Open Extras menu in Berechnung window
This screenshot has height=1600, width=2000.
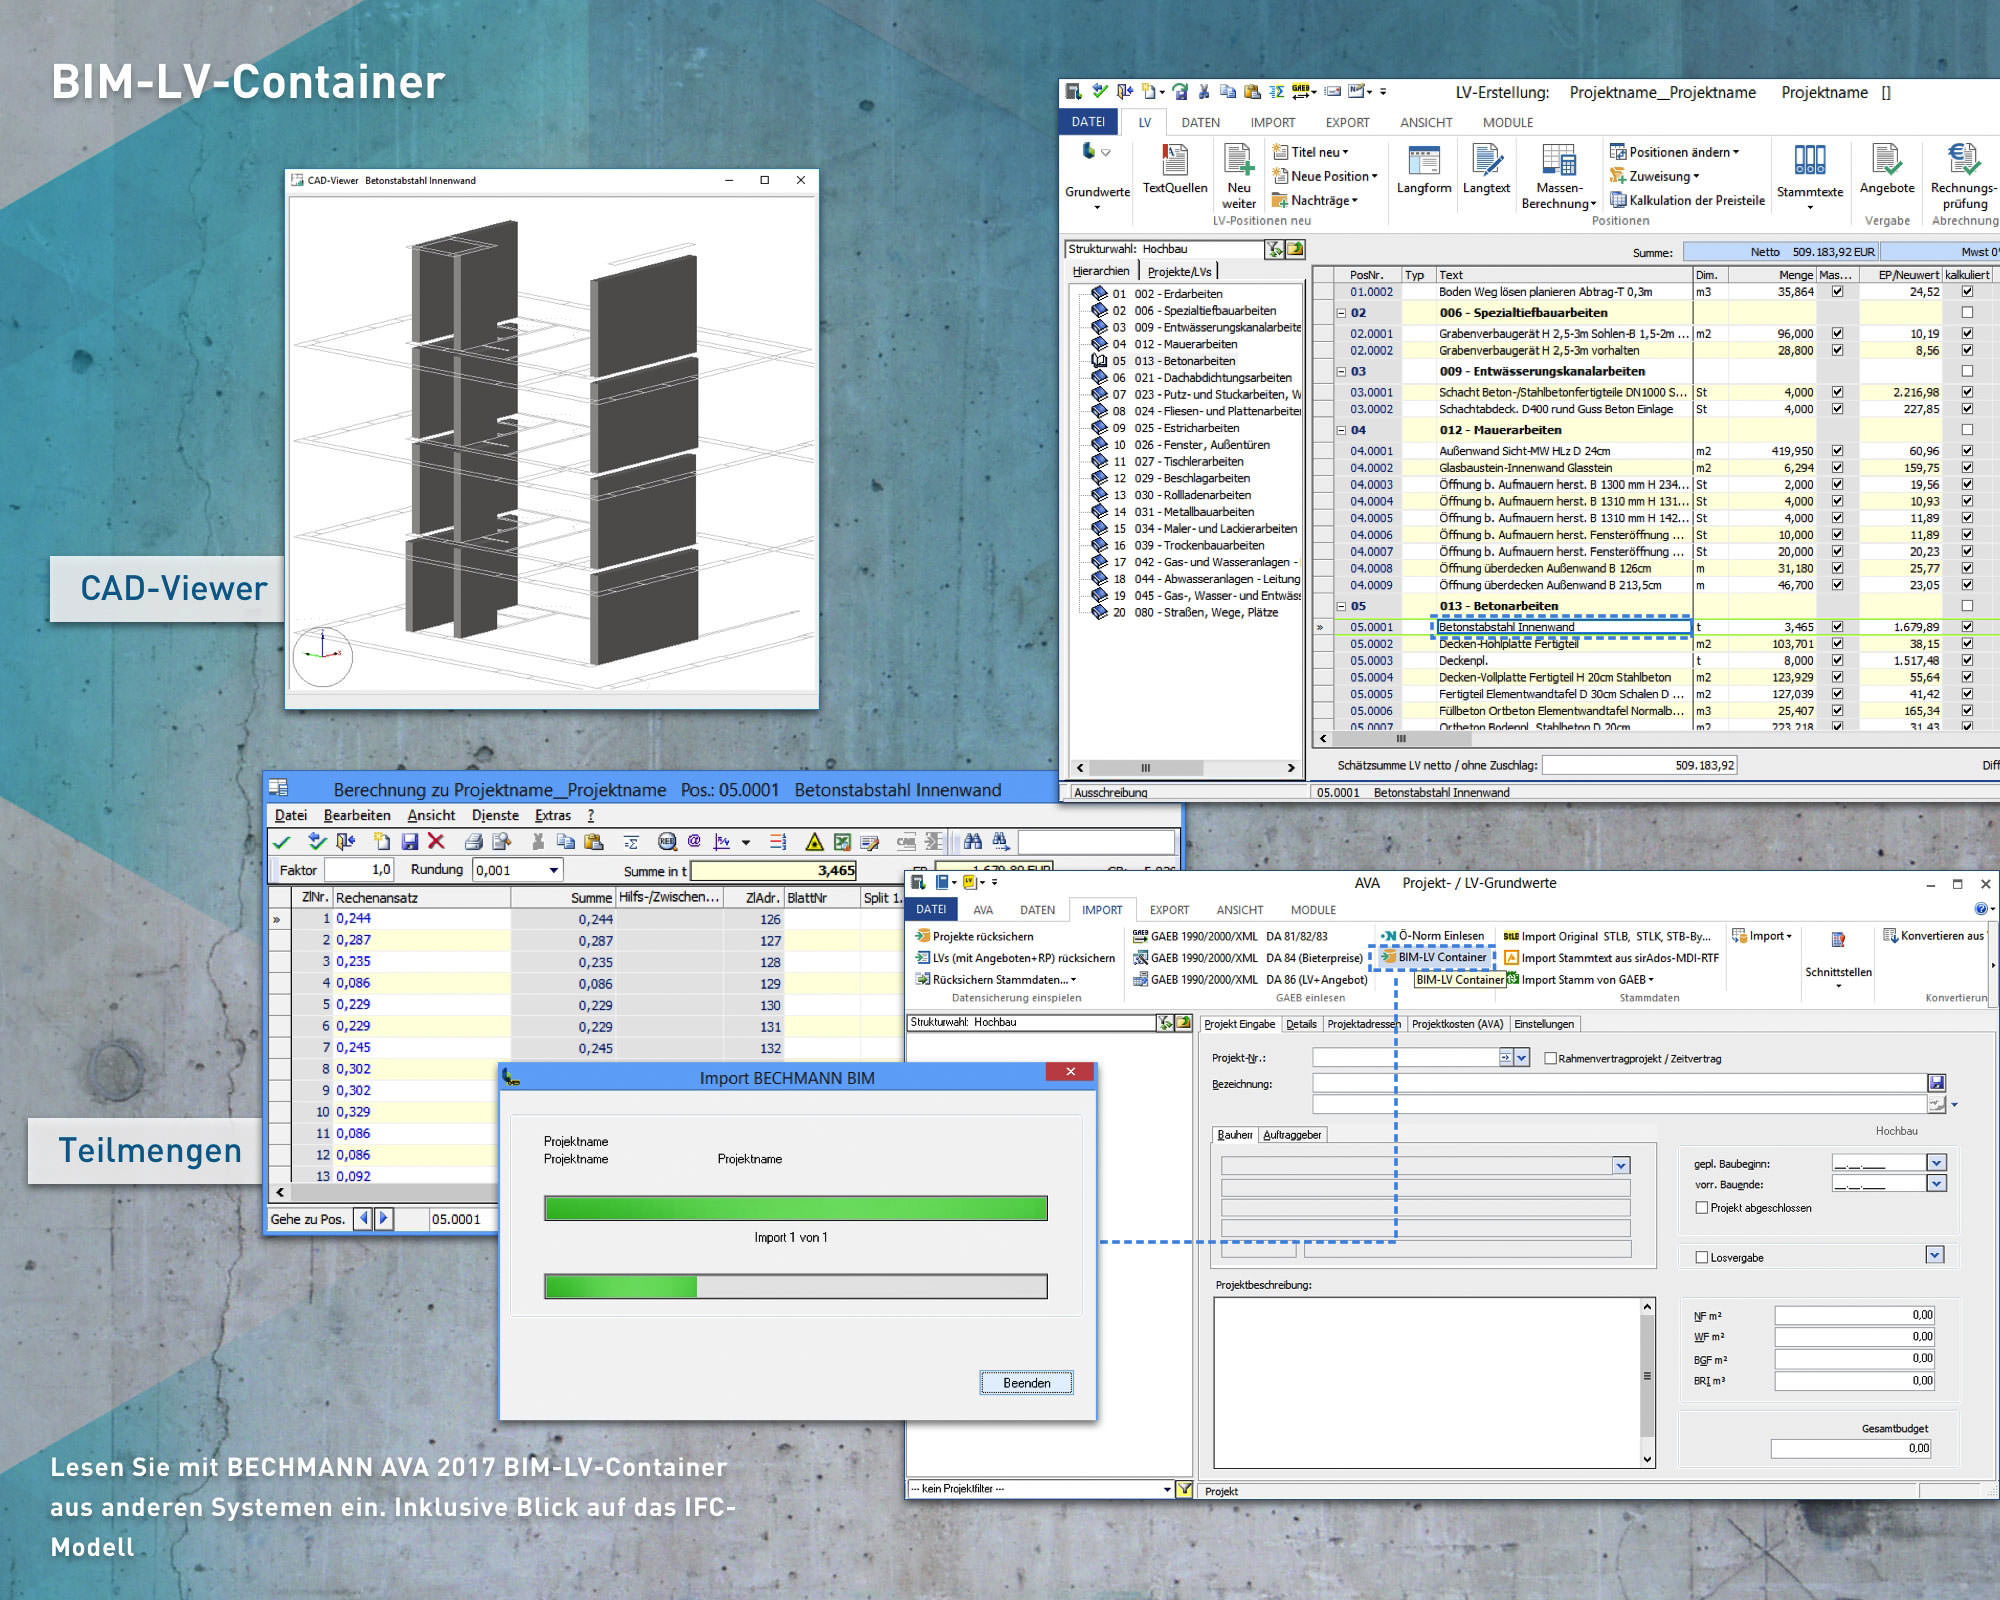tap(553, 815)
